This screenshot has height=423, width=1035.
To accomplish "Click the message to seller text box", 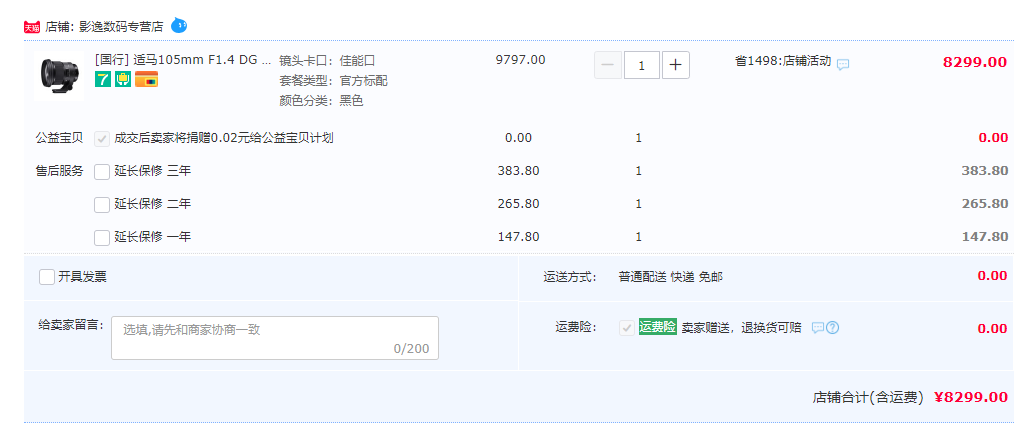I will tap(275, 338).
